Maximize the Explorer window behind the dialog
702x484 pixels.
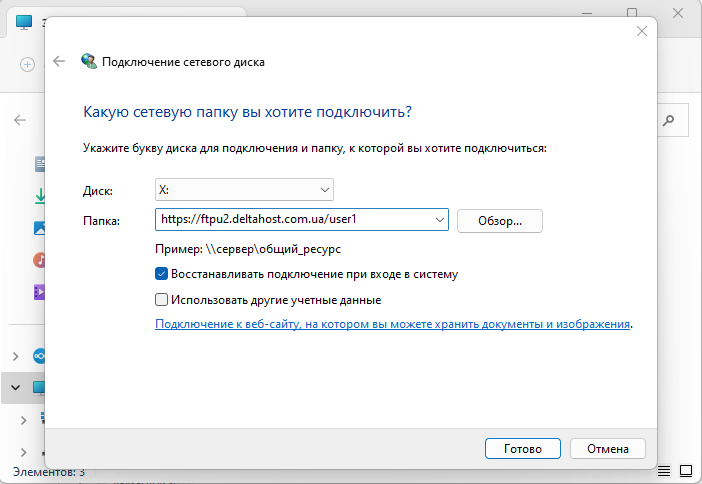[x=632, y=12]
